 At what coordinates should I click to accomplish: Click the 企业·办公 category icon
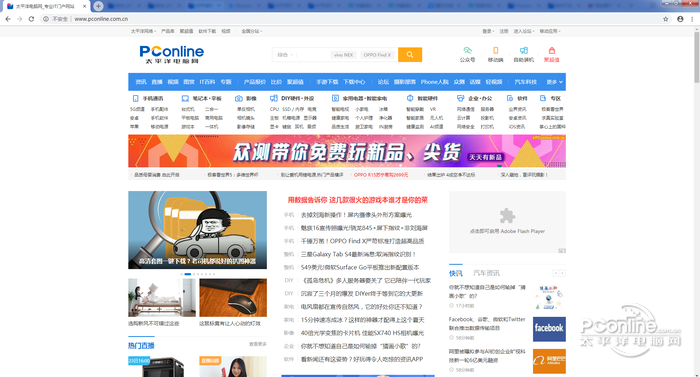(x=460, y=98)
